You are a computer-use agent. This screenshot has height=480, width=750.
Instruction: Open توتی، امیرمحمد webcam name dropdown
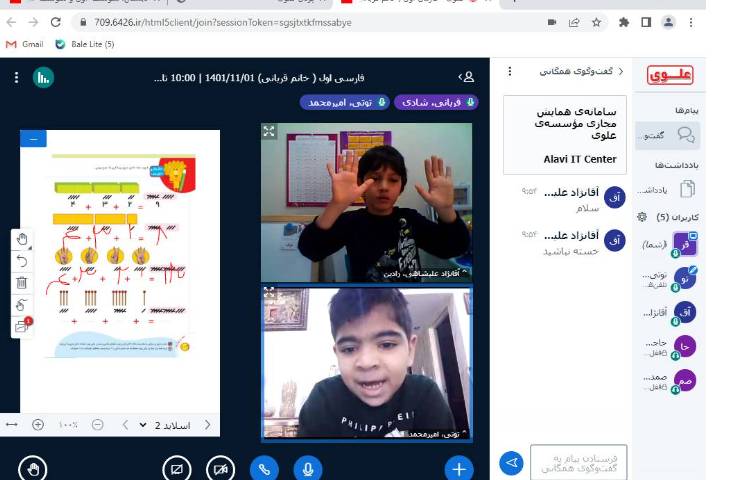click(x=438, y=434)
